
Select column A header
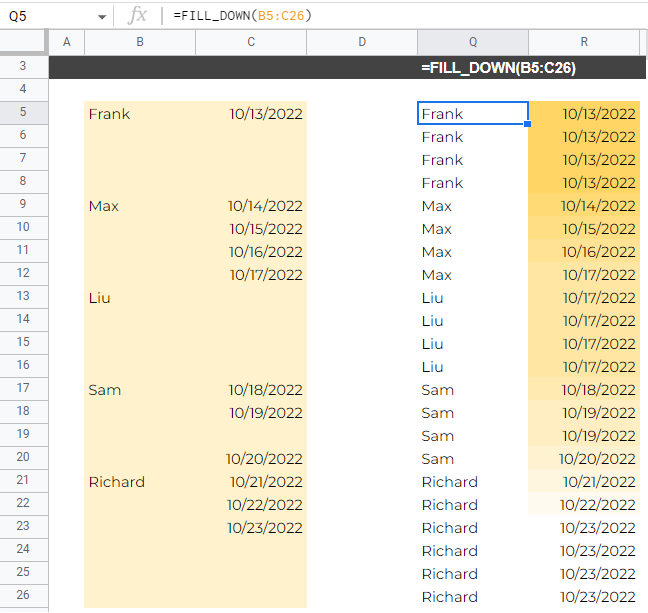tap(67, 42)
